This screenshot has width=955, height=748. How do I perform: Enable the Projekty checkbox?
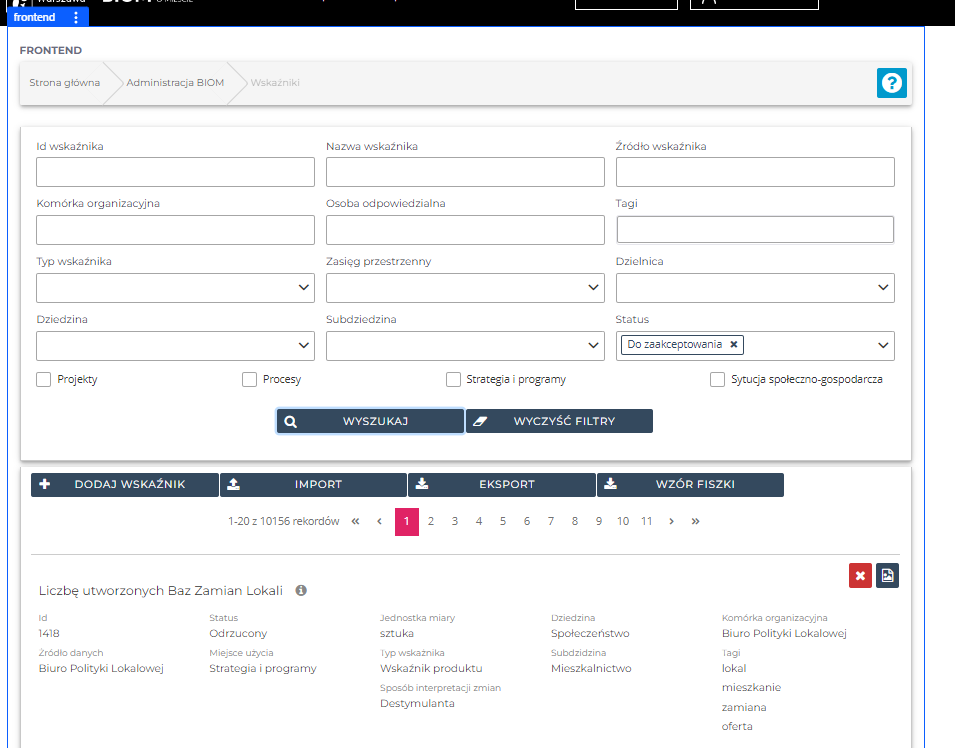tap(44, 380)
